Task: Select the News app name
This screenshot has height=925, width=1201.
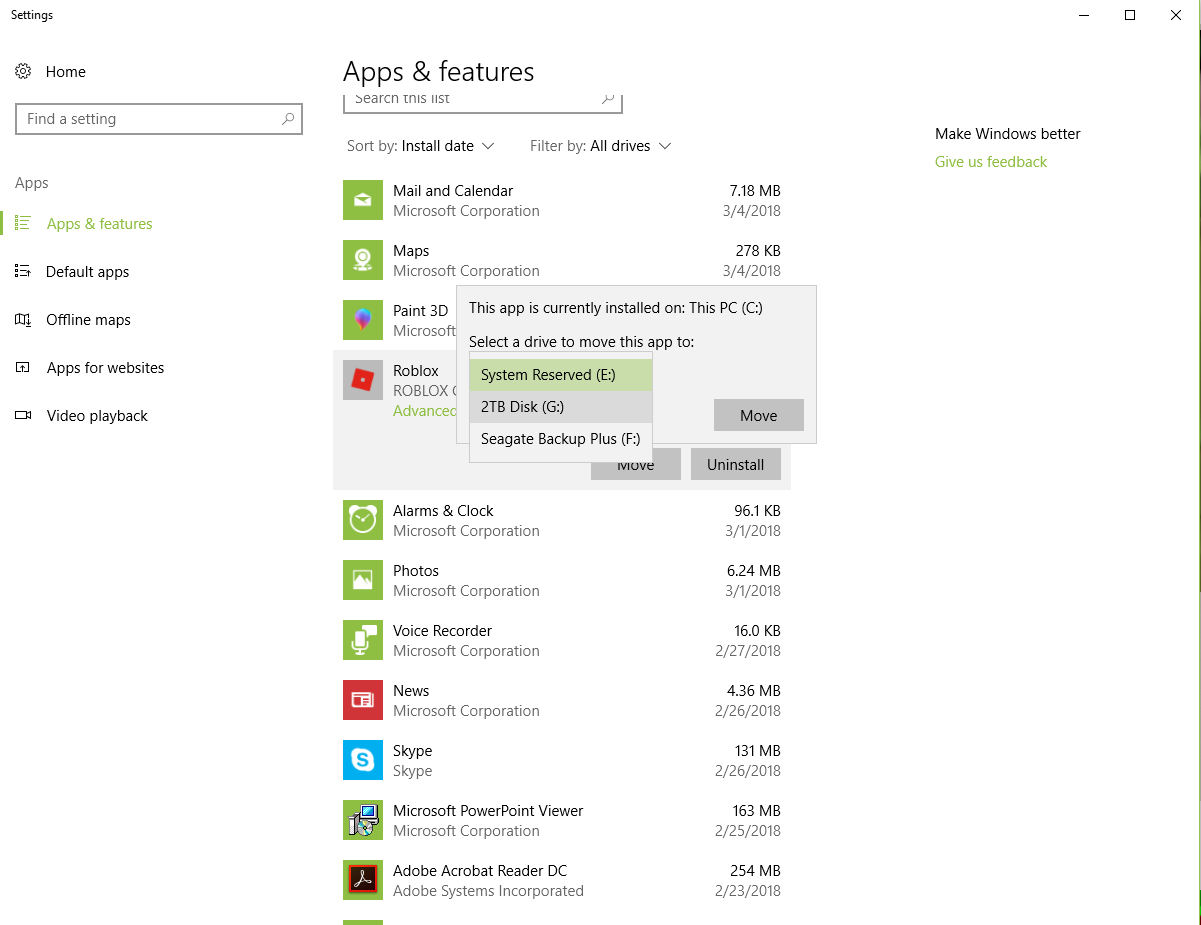Action: point(411,691)
